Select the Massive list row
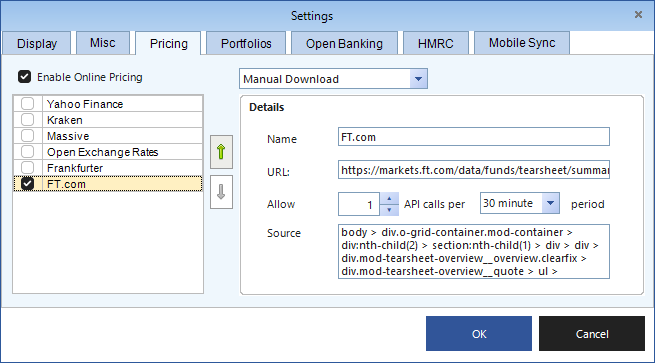The width and height of the screenshot is (655, 363). click(x=108, y=136)
